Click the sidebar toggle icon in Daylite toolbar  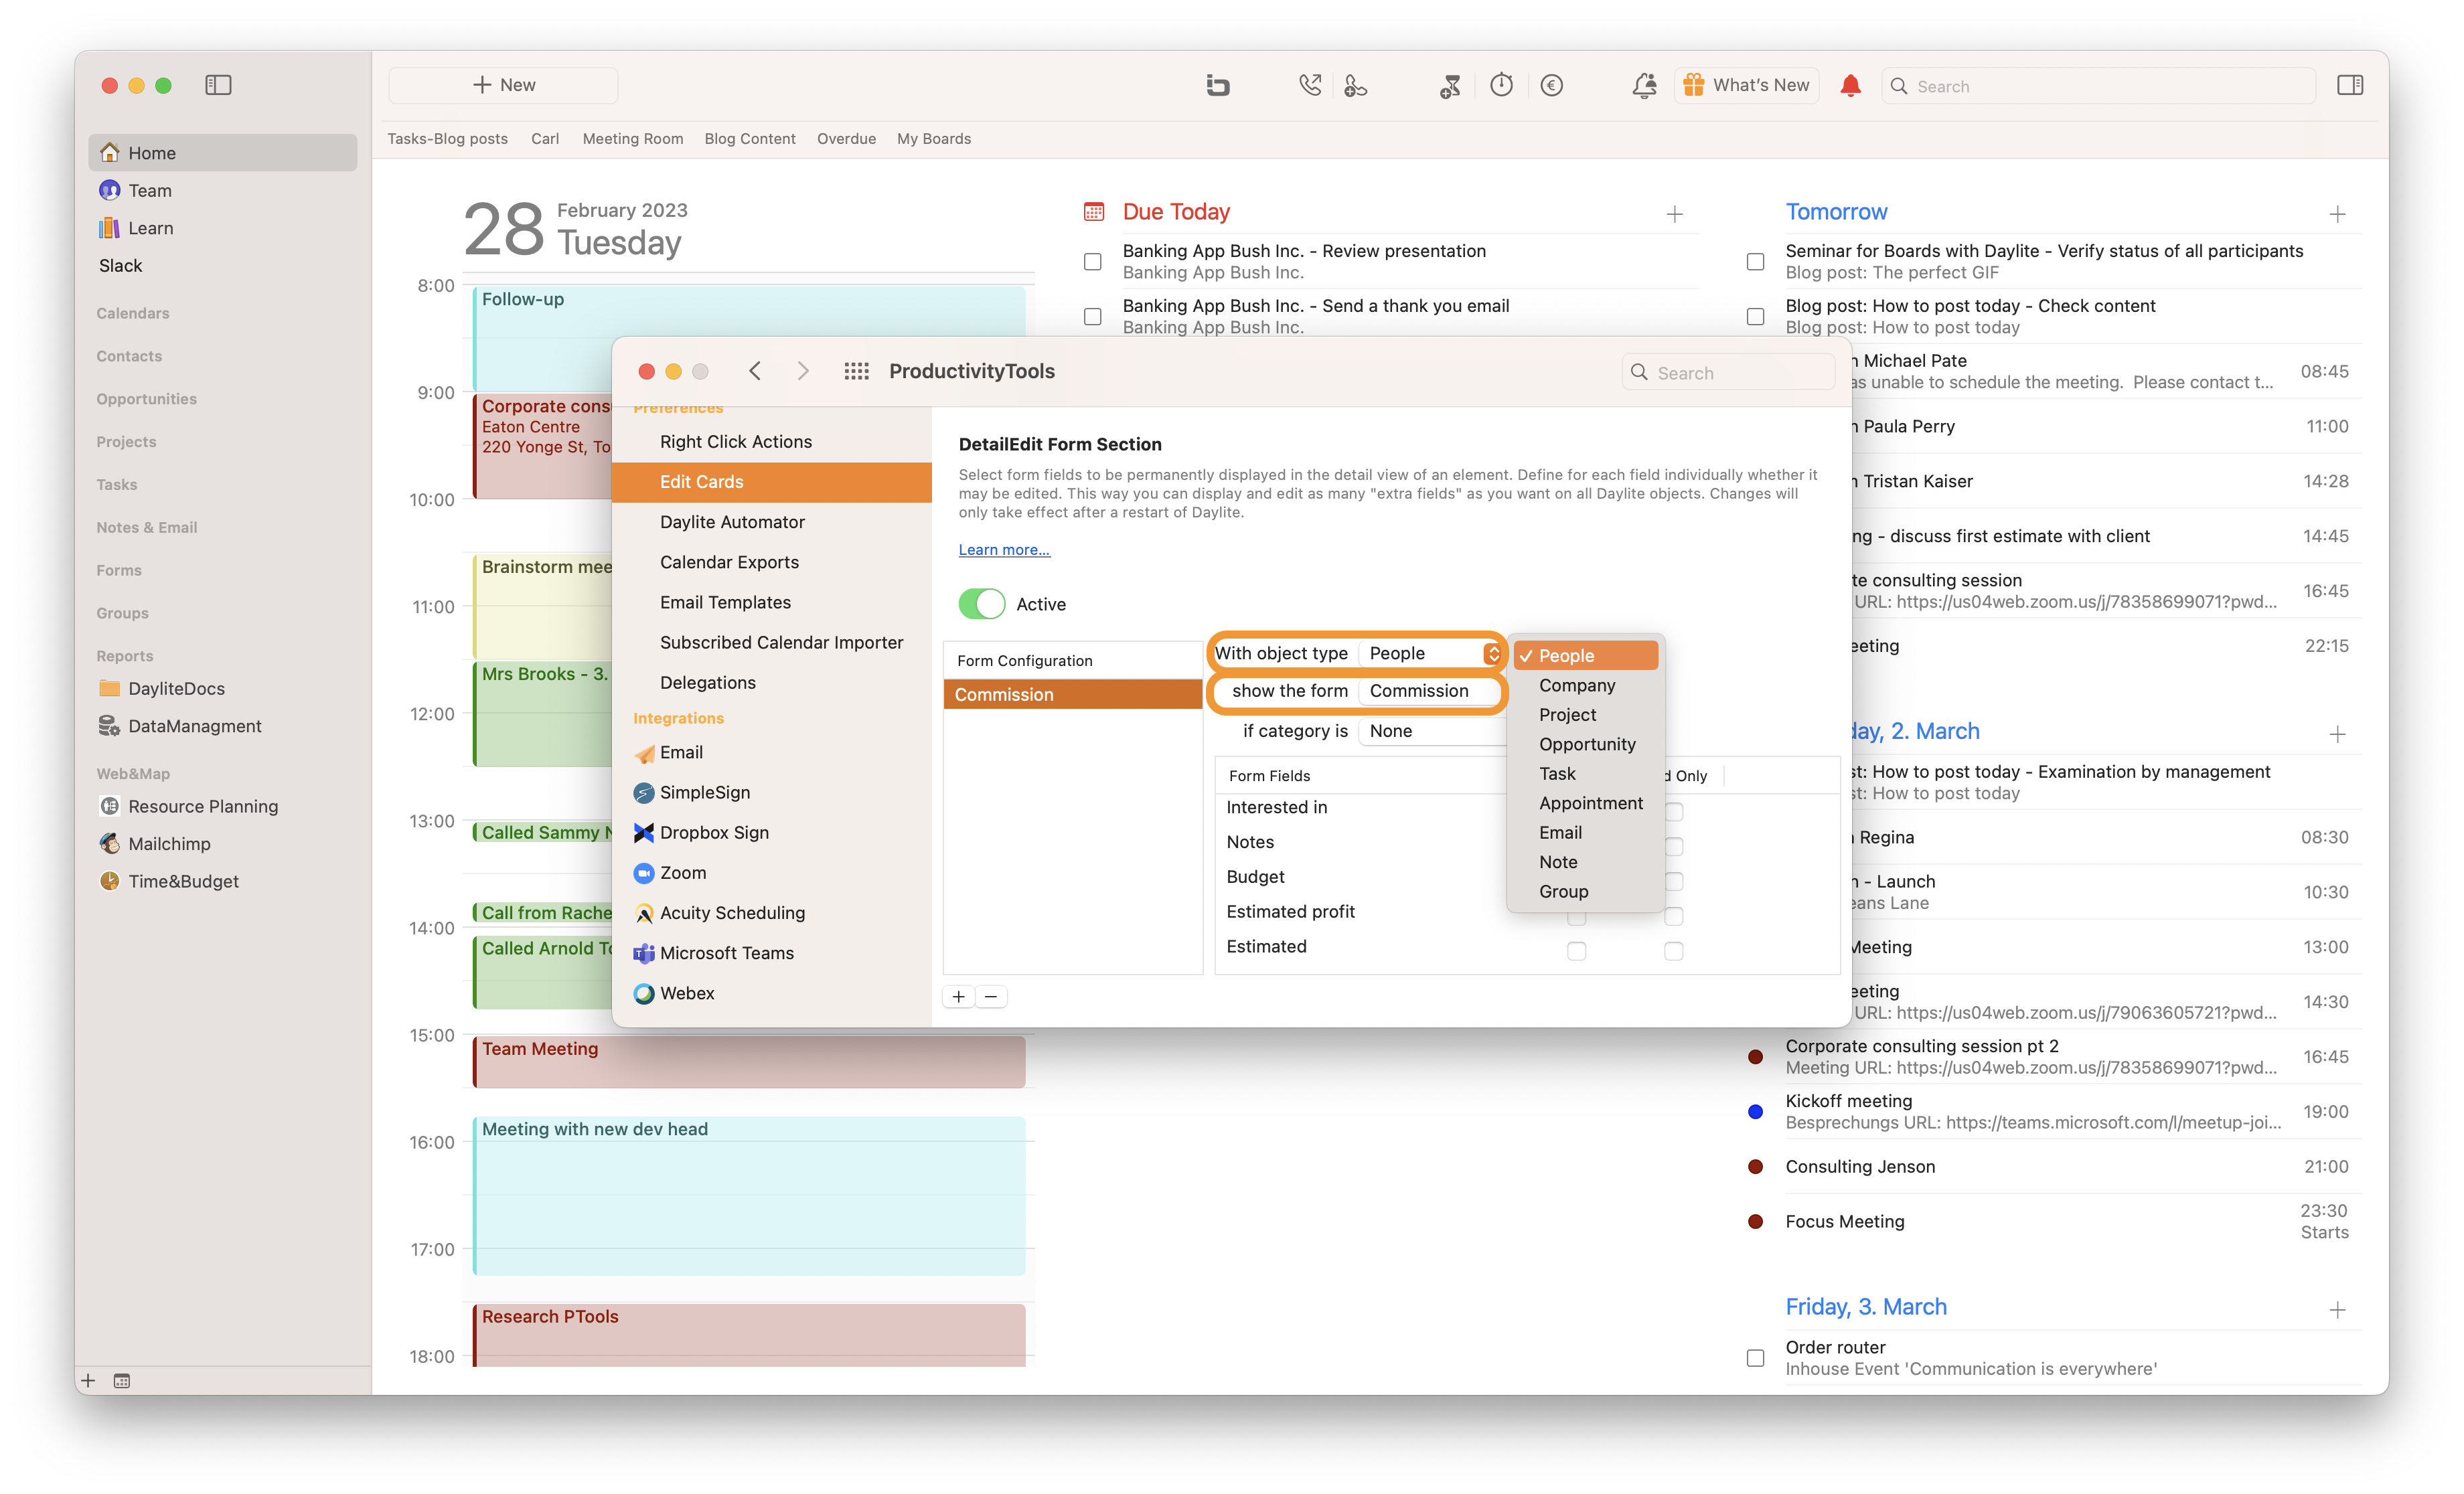click(x=218, y=85)
